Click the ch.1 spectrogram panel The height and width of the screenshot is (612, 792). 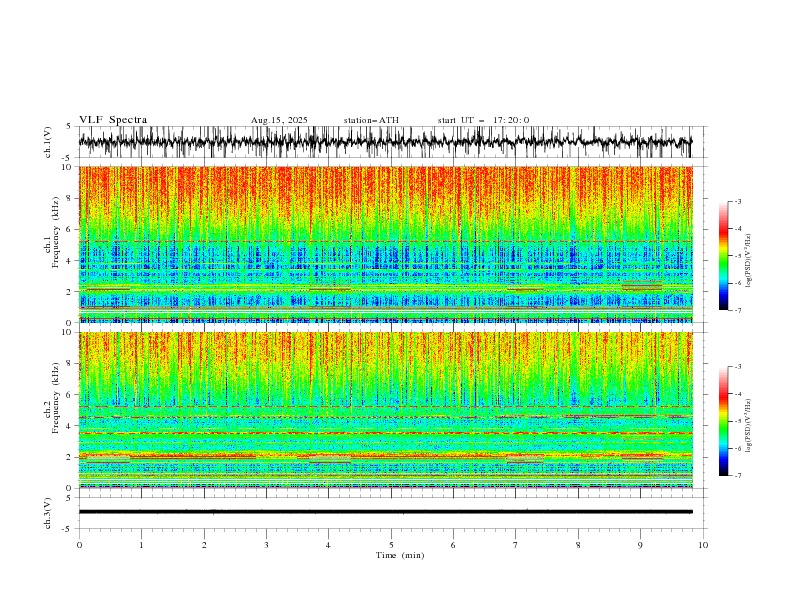(385, 244)
